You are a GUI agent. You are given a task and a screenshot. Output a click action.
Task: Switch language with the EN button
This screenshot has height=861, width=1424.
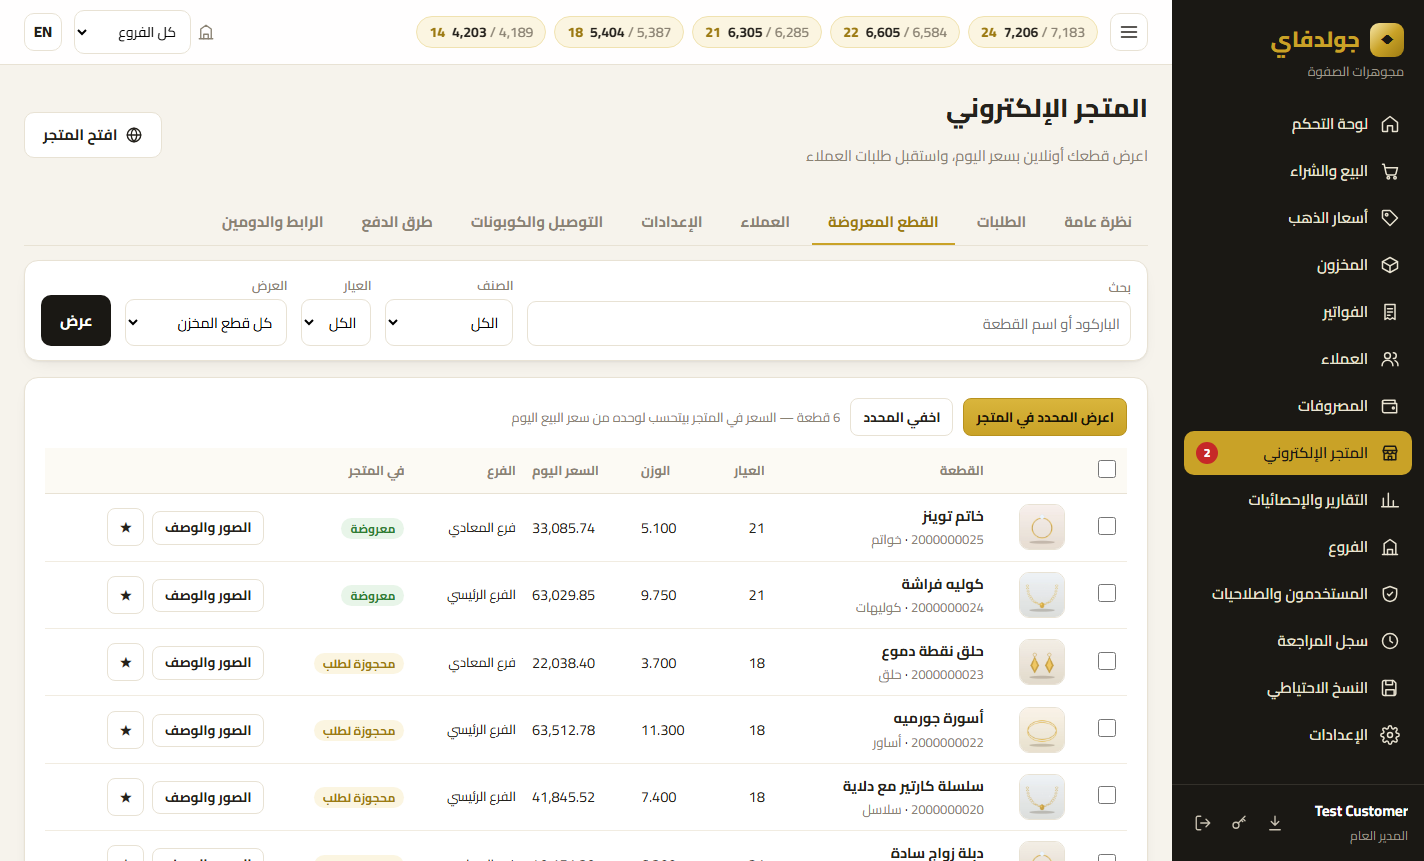(x=43, y=32)
